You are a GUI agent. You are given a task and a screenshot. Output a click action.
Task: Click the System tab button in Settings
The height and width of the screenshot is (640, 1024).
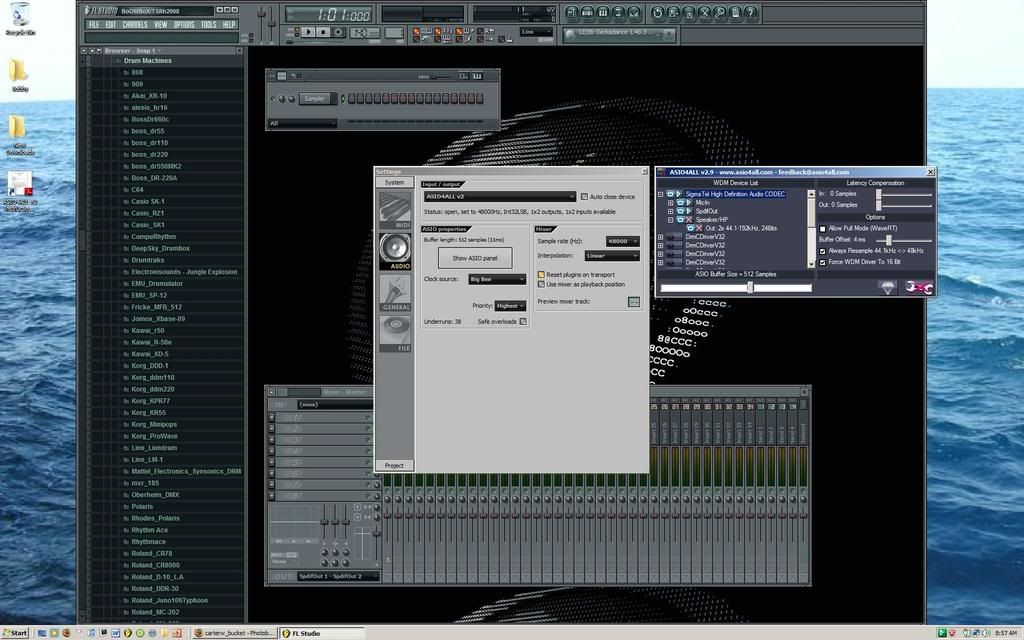394,183
